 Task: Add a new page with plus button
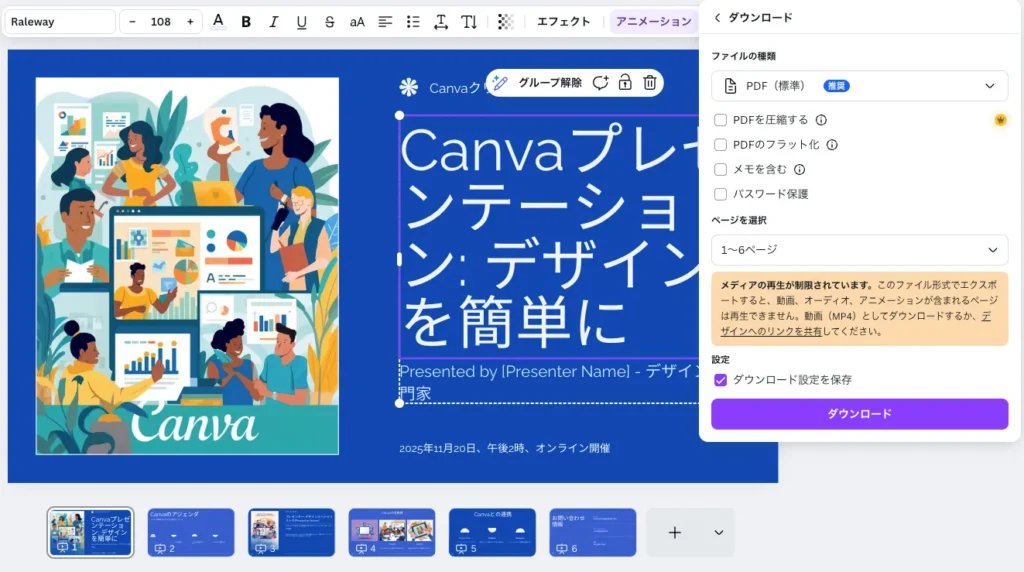pyautogui.click(x=675, y=533)
